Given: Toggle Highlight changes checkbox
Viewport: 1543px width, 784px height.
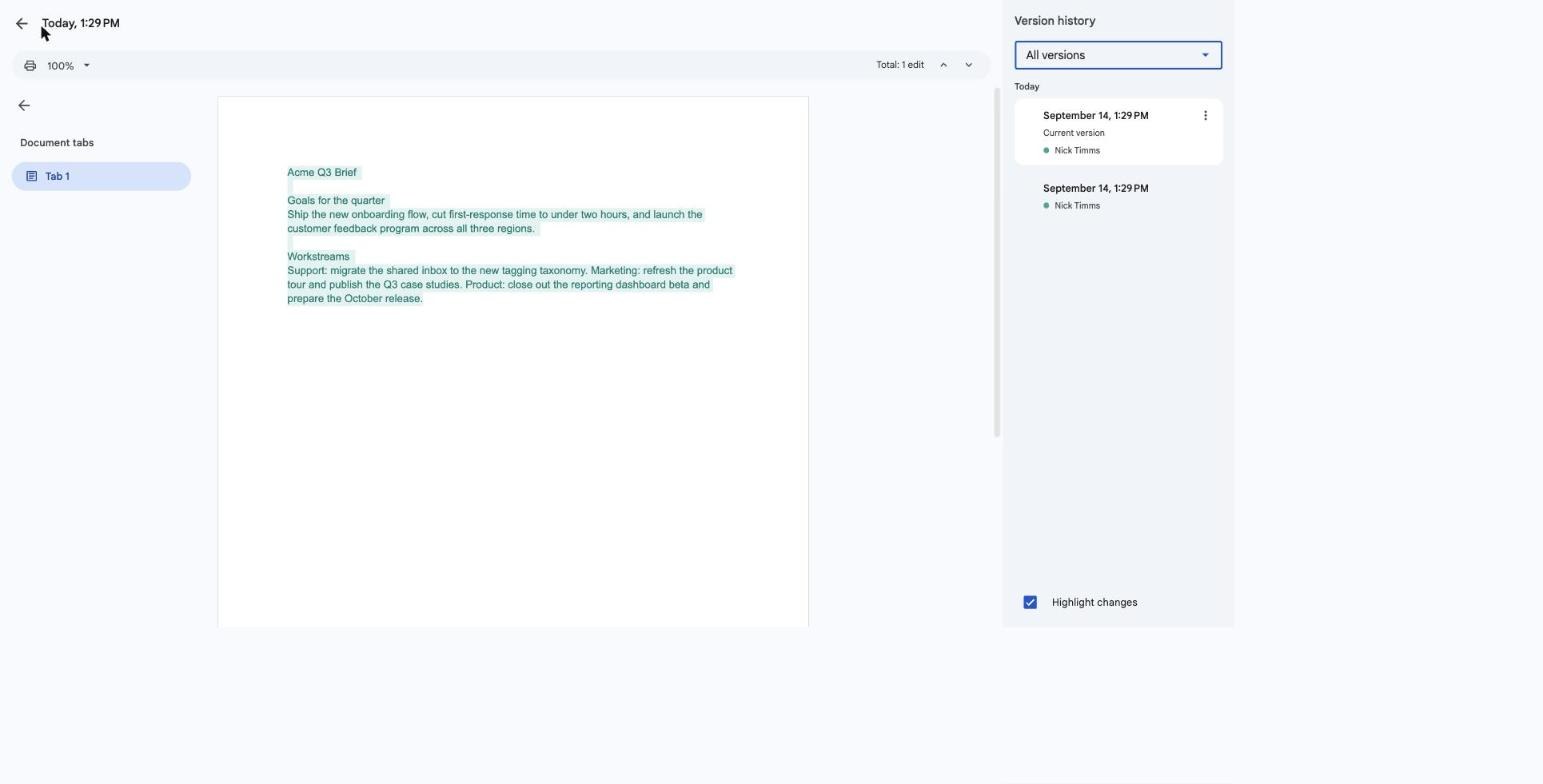Looking at the screenshot, I should pos(1030,602).
